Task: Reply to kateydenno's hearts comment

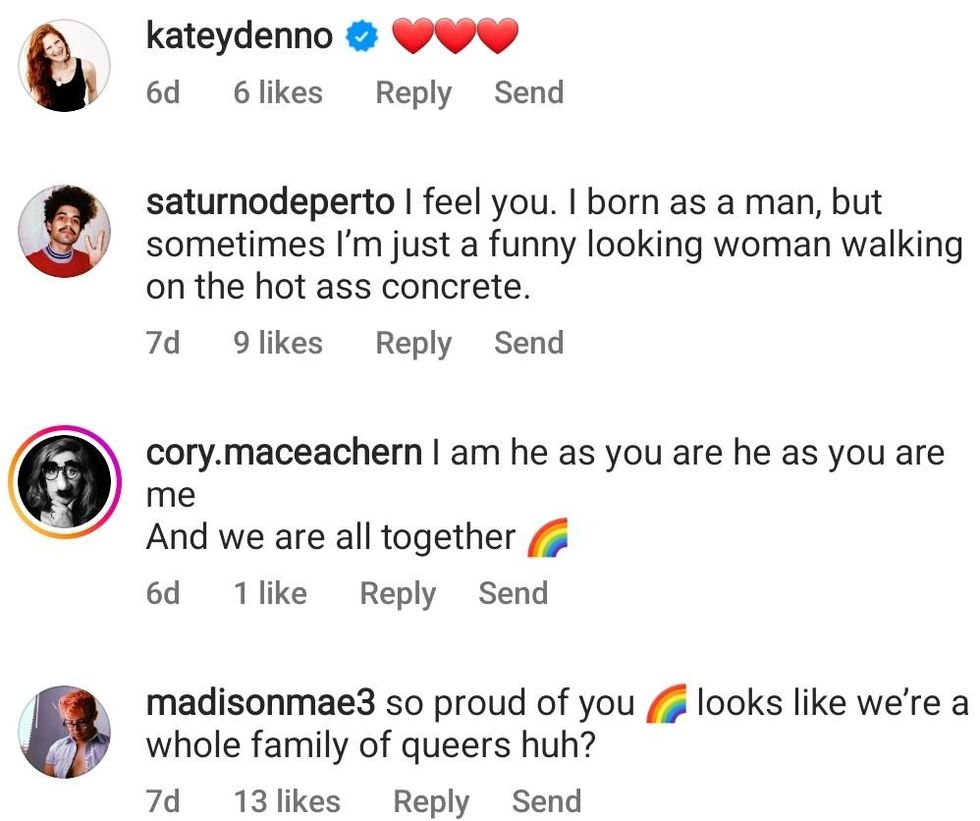Action: click(x=413, y=93)
